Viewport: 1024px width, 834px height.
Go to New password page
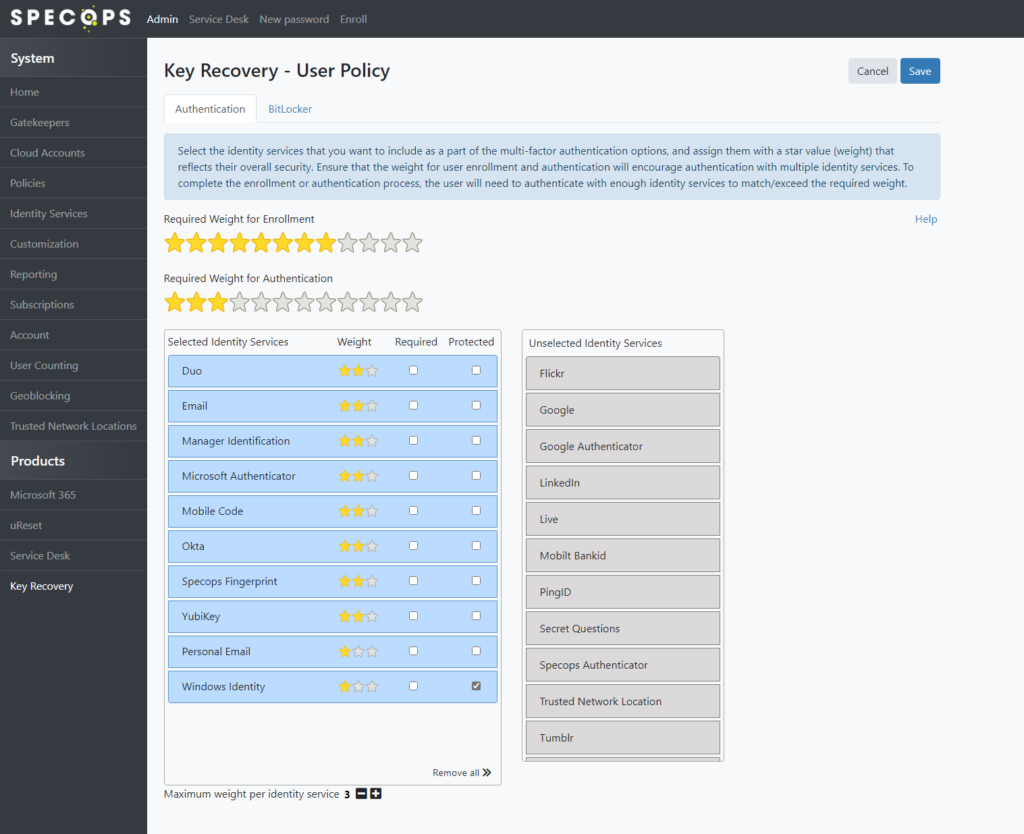[x=294, y=20]
